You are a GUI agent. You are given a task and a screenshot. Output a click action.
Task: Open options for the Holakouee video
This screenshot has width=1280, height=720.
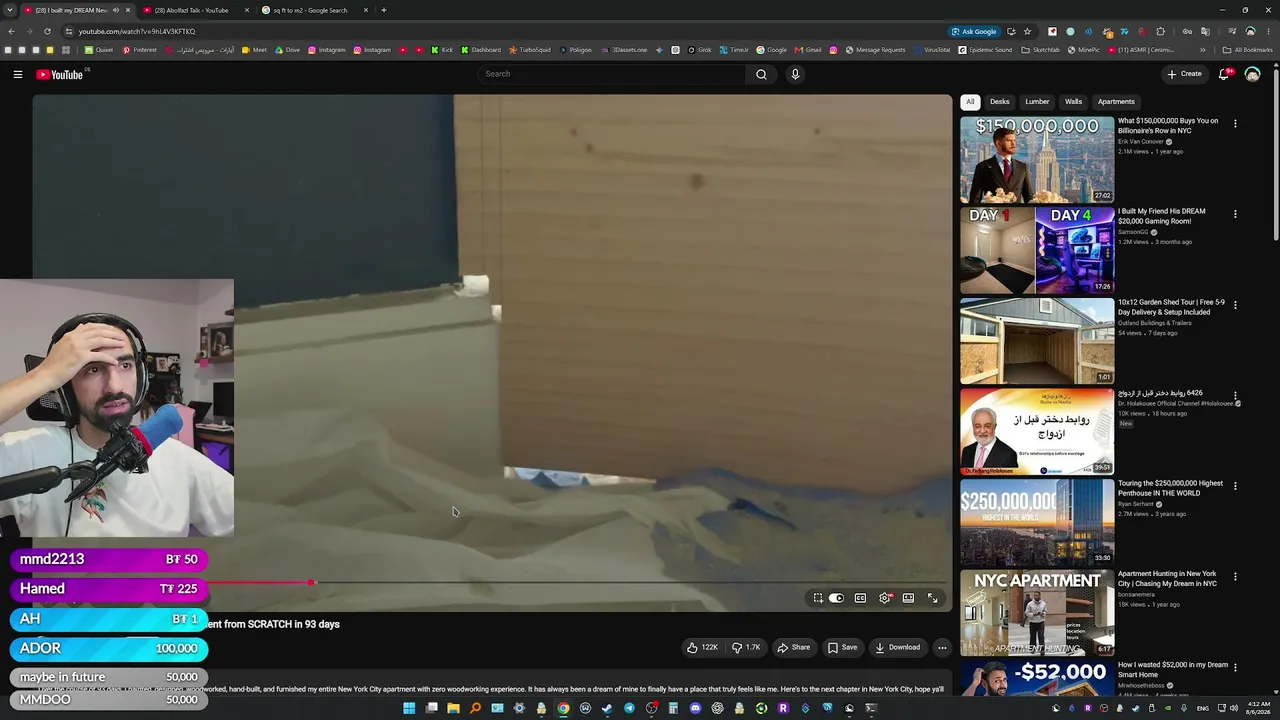pyautogui.click(x=1235, y=396)
